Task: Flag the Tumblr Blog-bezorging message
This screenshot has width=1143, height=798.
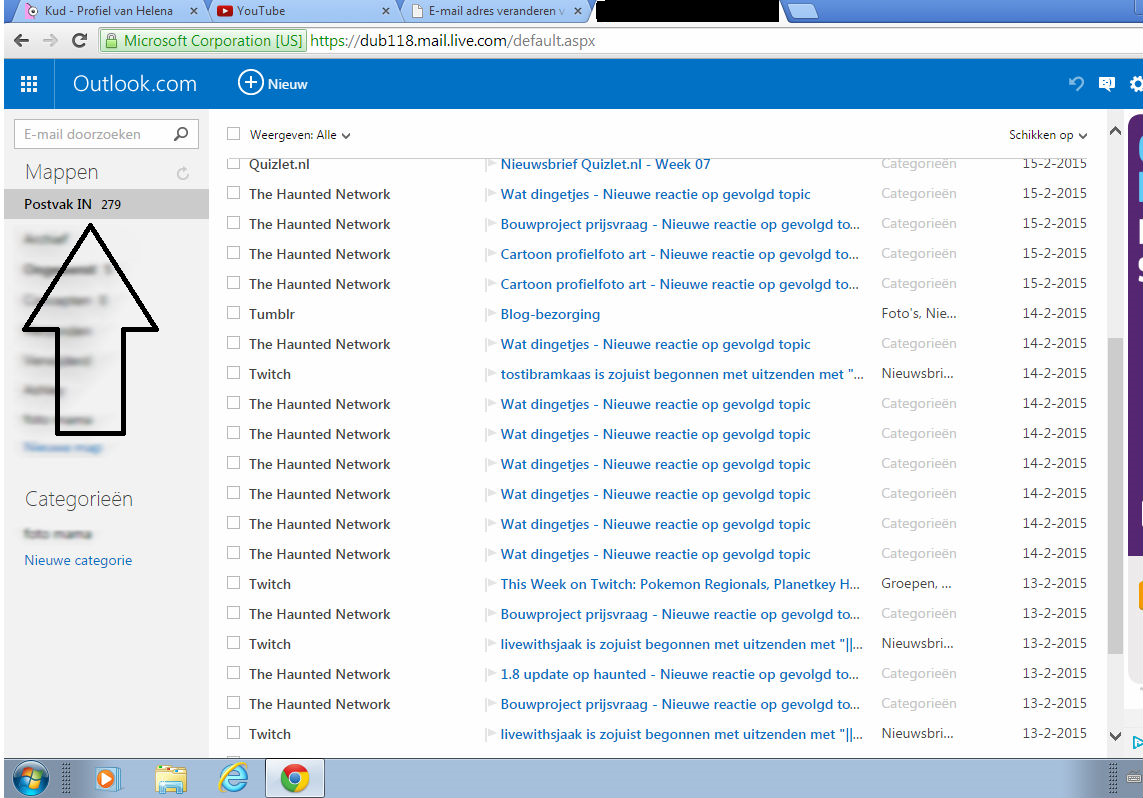Action: tap(491, 314)
